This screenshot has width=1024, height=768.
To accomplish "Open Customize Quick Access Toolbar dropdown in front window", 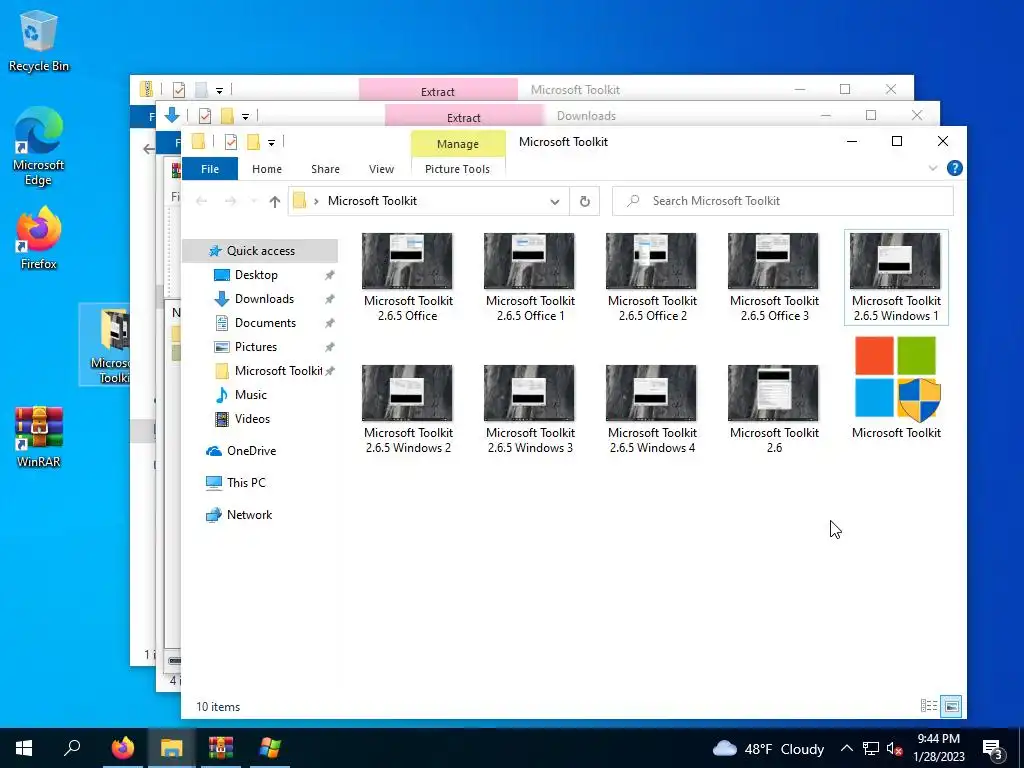I will 271,142.
